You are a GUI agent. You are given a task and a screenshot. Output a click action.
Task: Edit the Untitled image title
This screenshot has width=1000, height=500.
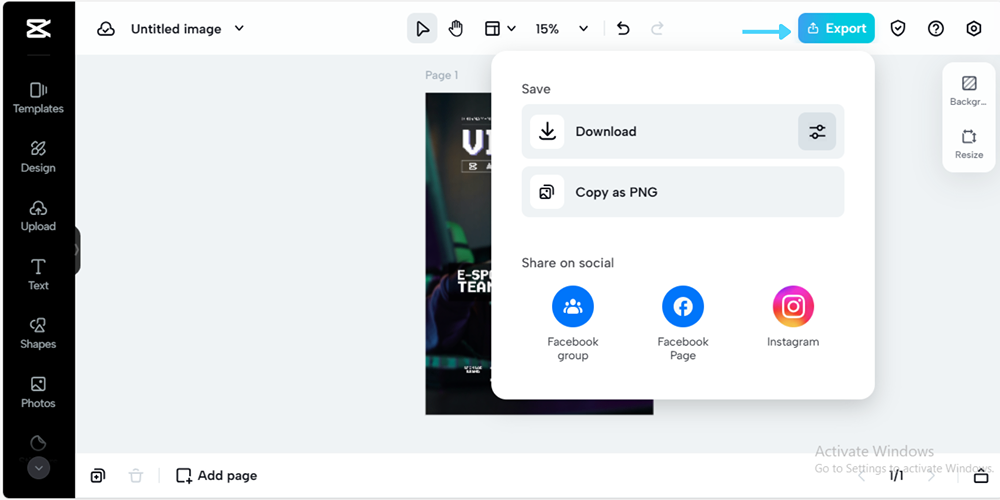pos(176,29)
